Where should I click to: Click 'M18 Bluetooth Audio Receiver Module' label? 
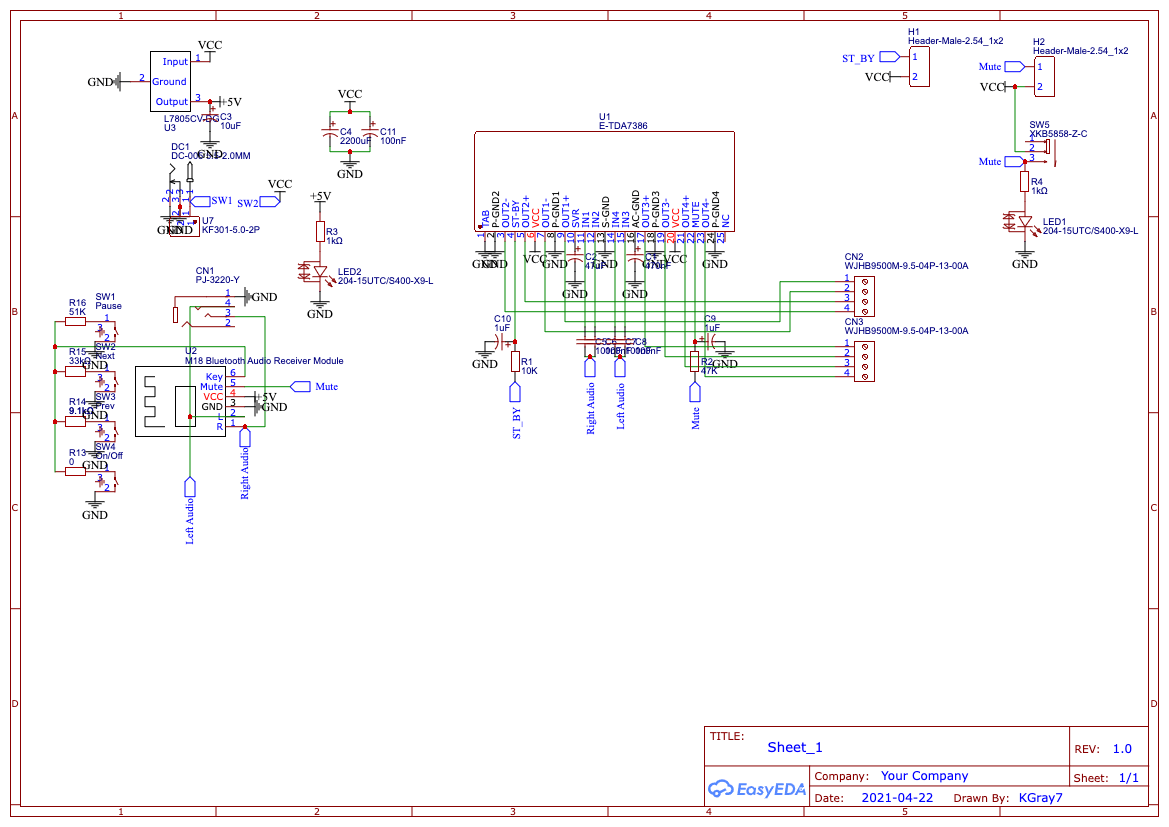(264, 360)
